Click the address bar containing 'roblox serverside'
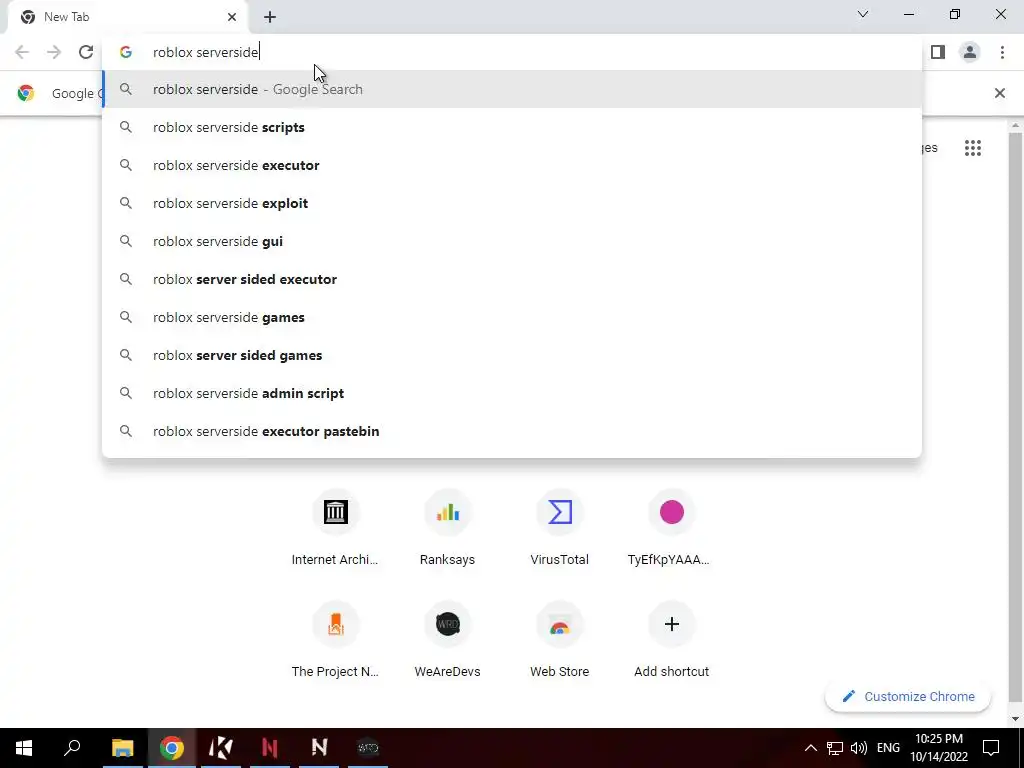Image resolution: width=1024 pixels, height=768 pixels. tap(512, 52)
